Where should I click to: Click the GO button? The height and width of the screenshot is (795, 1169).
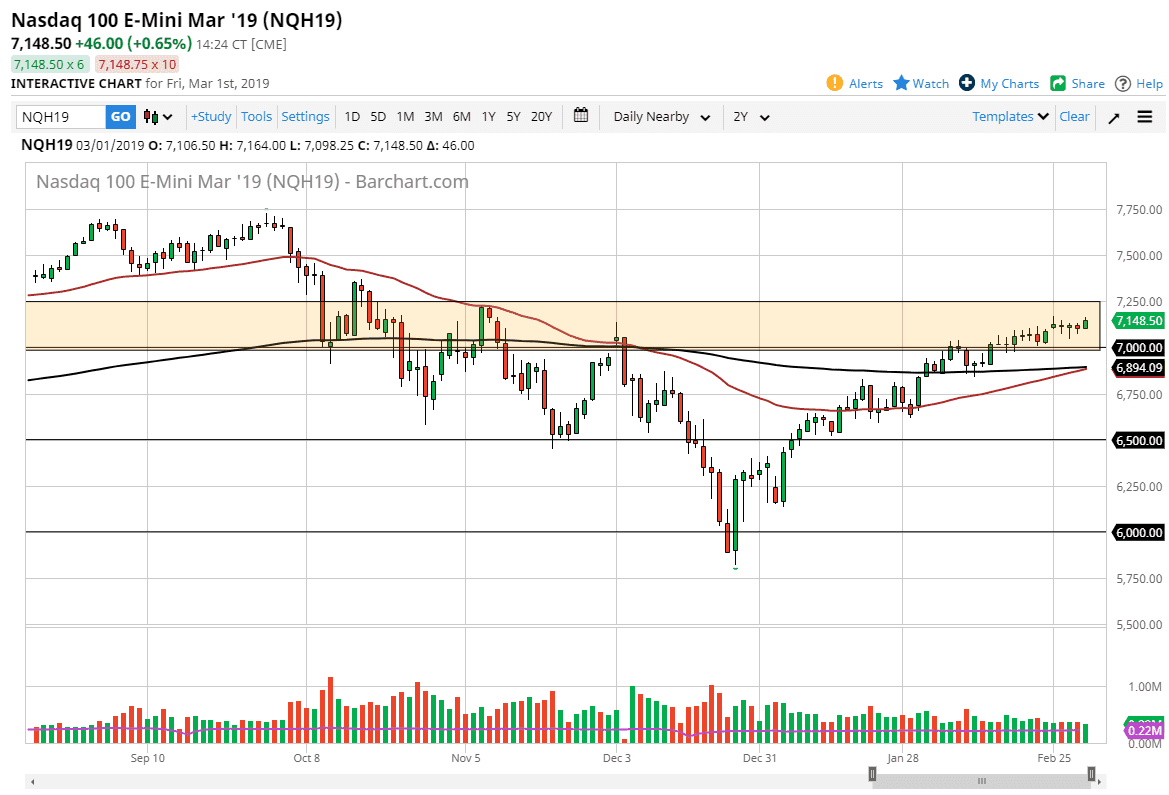pyautogui.click(x=119, y=117)
